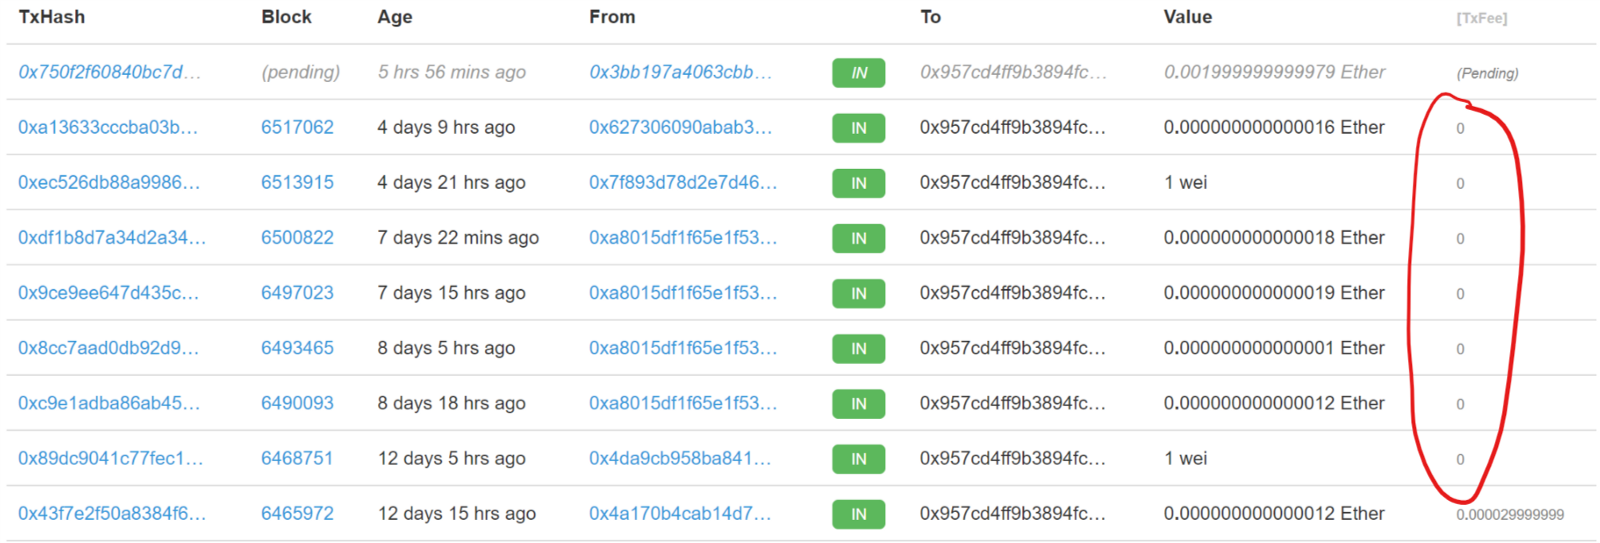The height and width of the screenshot is (543, 1600).
Task: Open pending transaction 0x750f2f60840bc7d
Action: [x=109, y=72]
